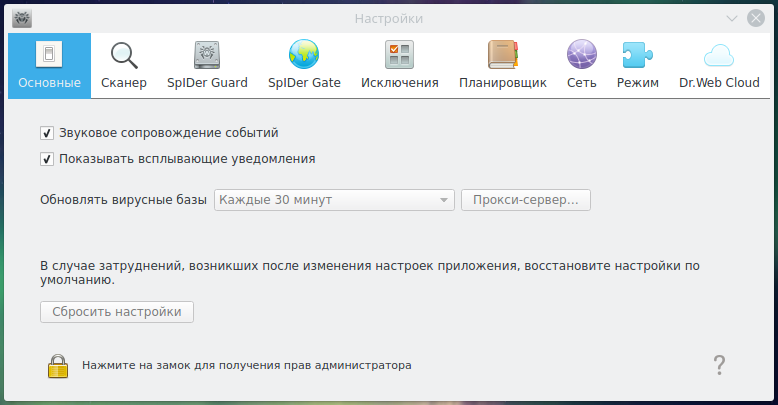Switch to the Основные tab

(x=49, y=66)
